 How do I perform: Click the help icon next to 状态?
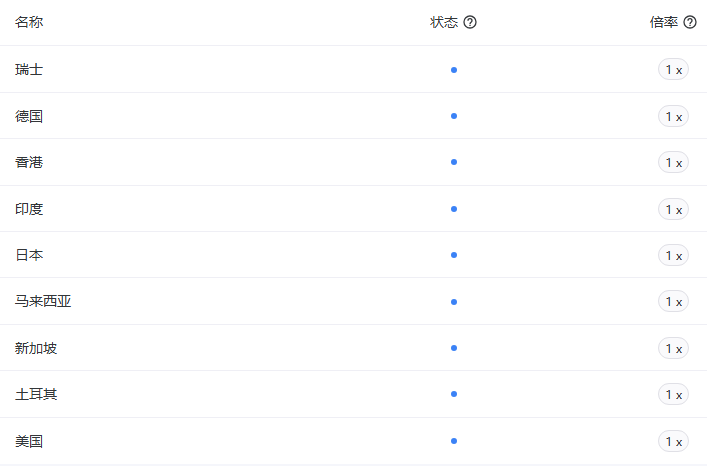[470, 22]
